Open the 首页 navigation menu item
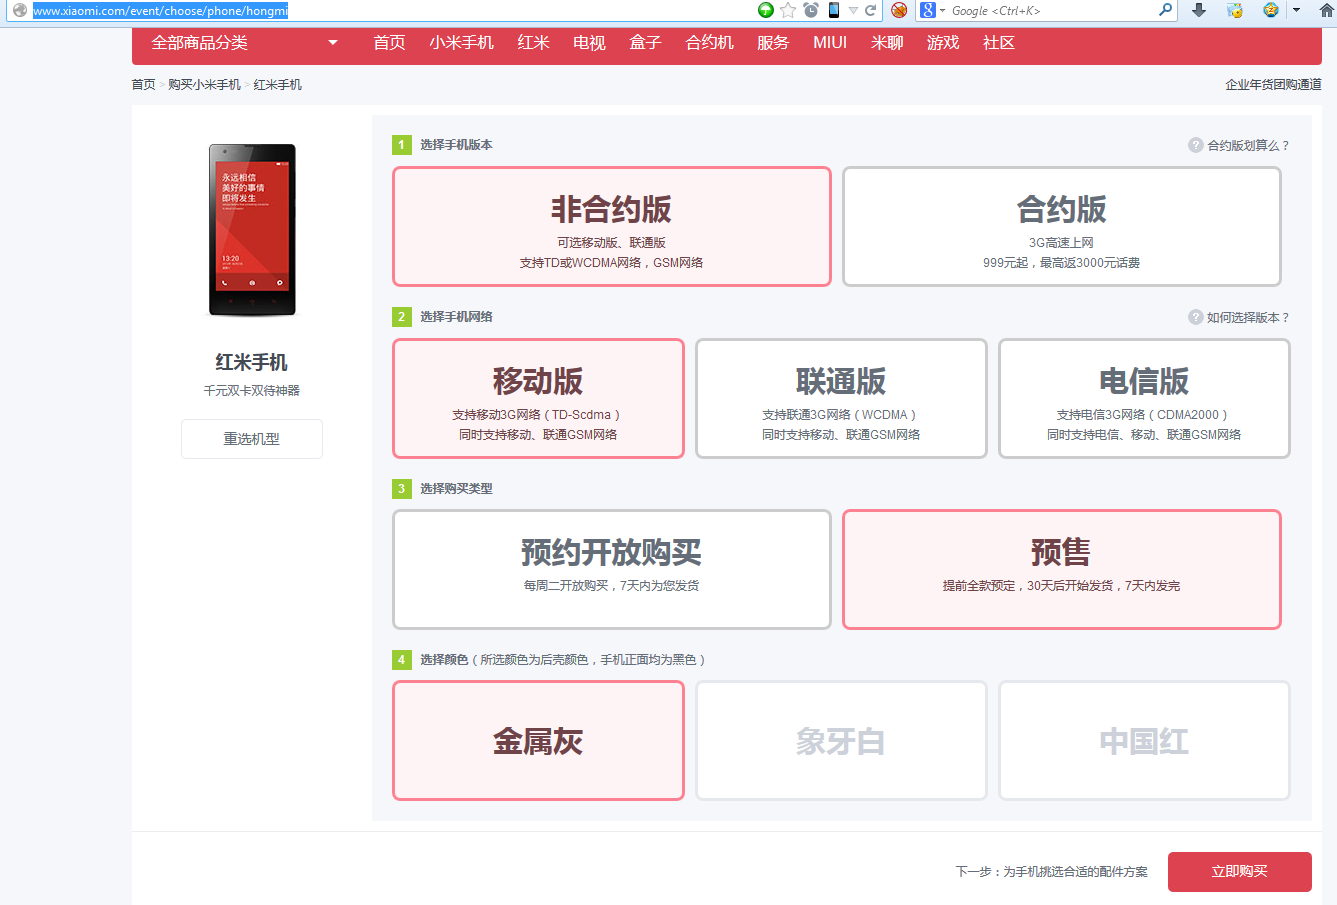The image size is (1337, 905). [389, 43]
